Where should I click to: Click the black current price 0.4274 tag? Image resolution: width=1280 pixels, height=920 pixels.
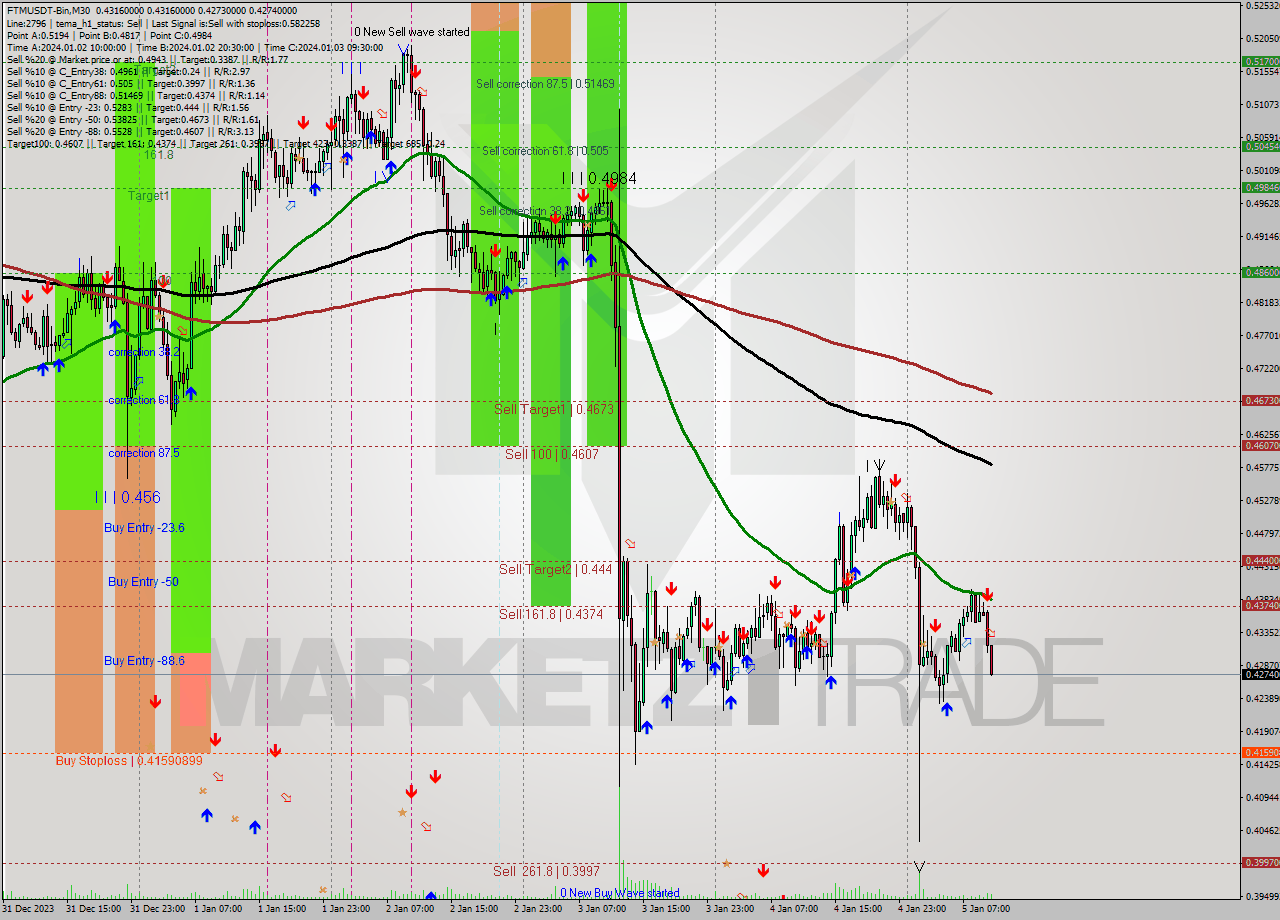[1260, 674]
